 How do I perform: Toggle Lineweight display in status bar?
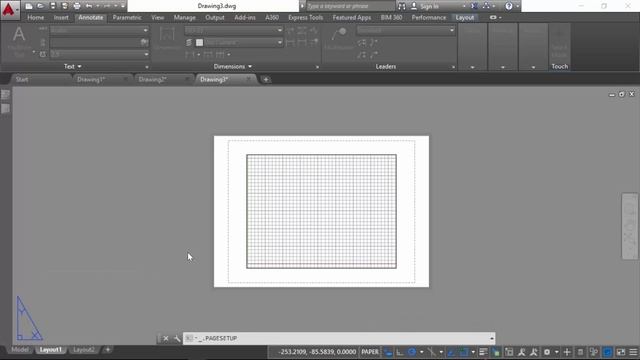[x=483, y=352]
